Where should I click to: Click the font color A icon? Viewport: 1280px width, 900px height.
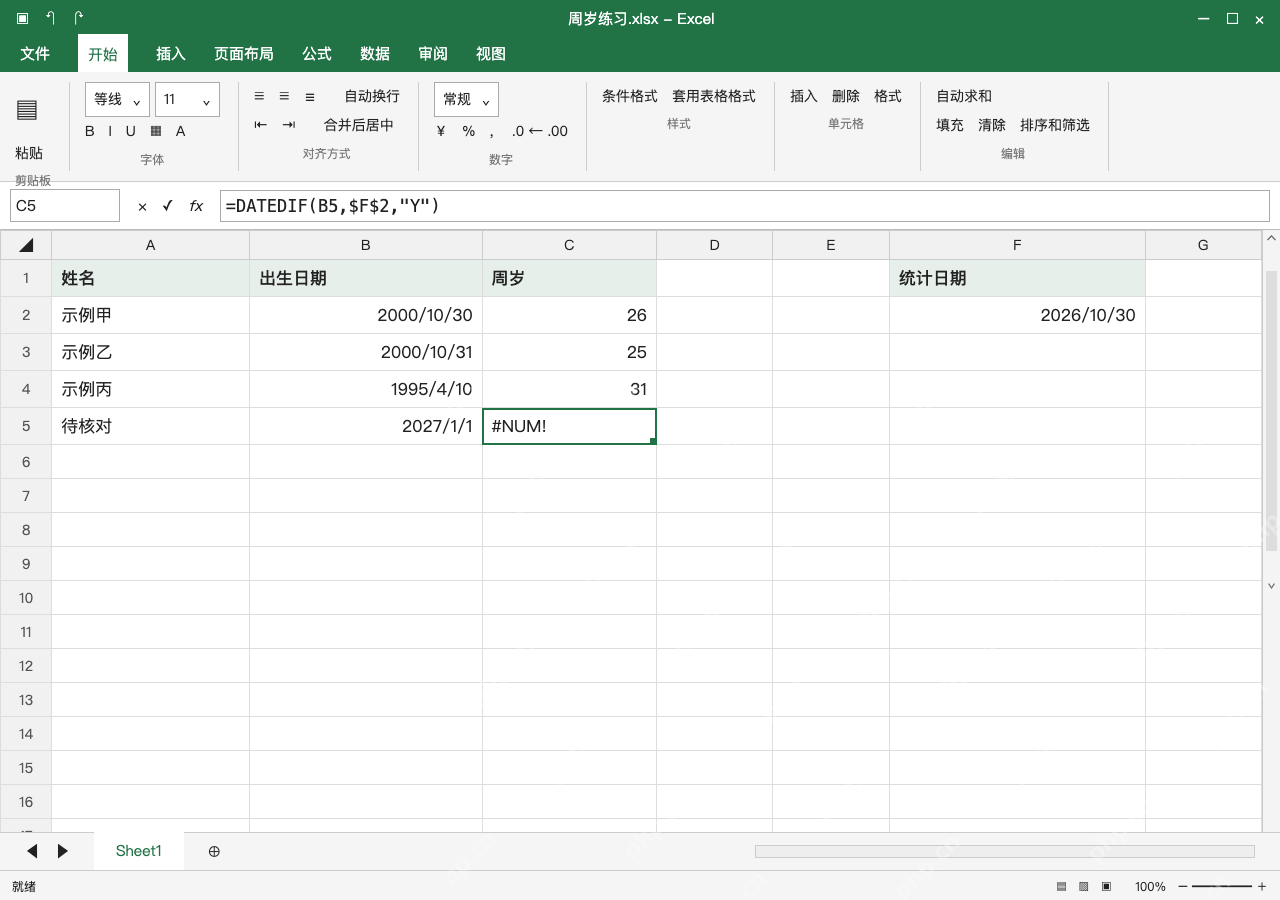(180, 131)
